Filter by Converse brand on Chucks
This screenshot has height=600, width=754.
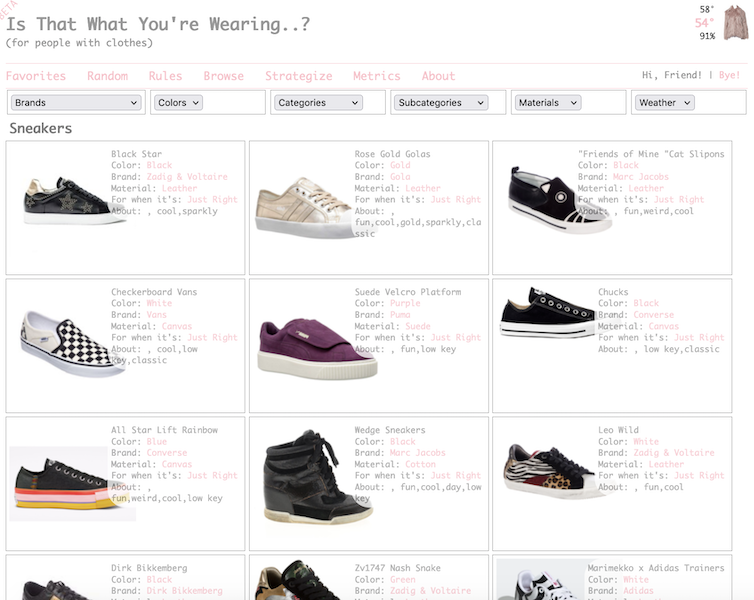(653, 314)
